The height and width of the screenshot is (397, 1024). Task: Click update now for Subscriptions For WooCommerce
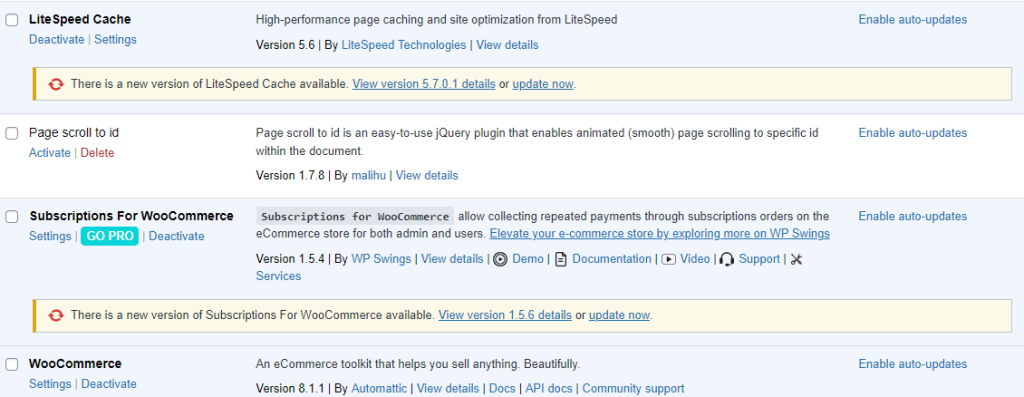coord(619,315)
